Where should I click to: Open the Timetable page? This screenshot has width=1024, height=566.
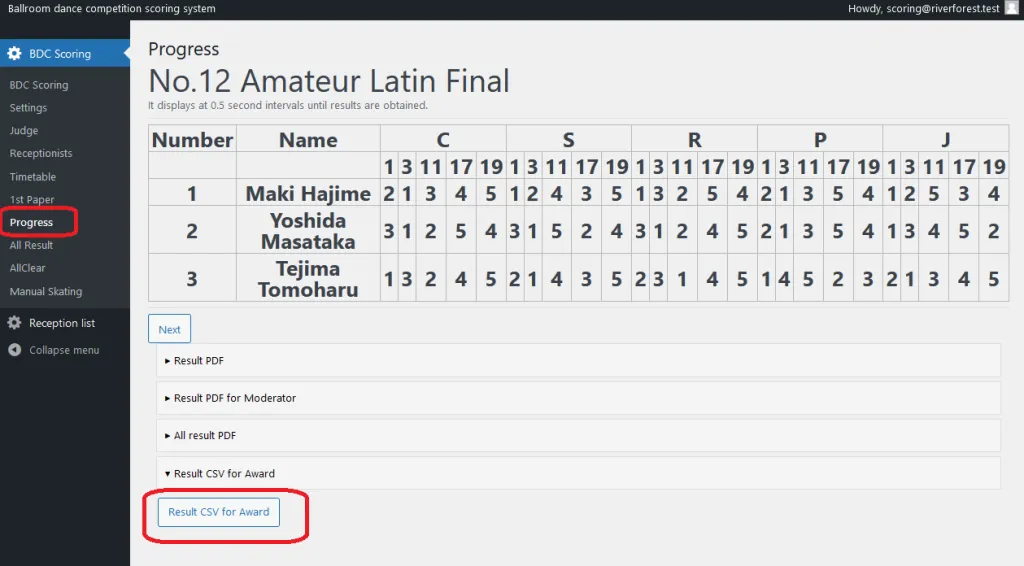[x=33, y=177]
